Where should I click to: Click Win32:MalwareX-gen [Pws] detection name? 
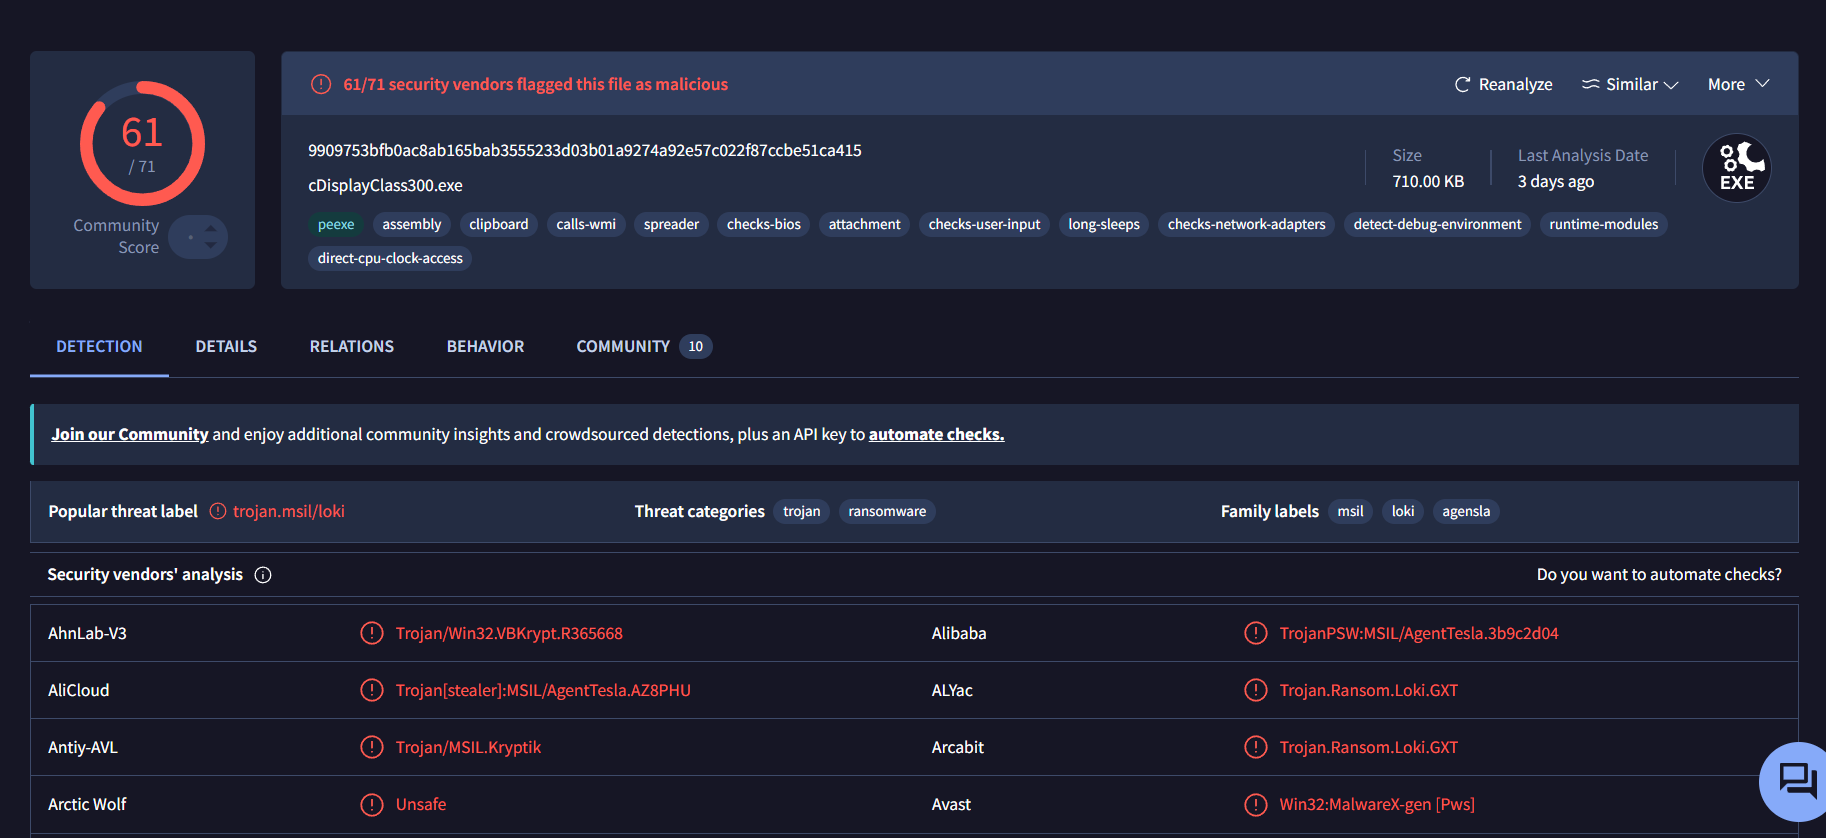click(x=1377, y=804)
